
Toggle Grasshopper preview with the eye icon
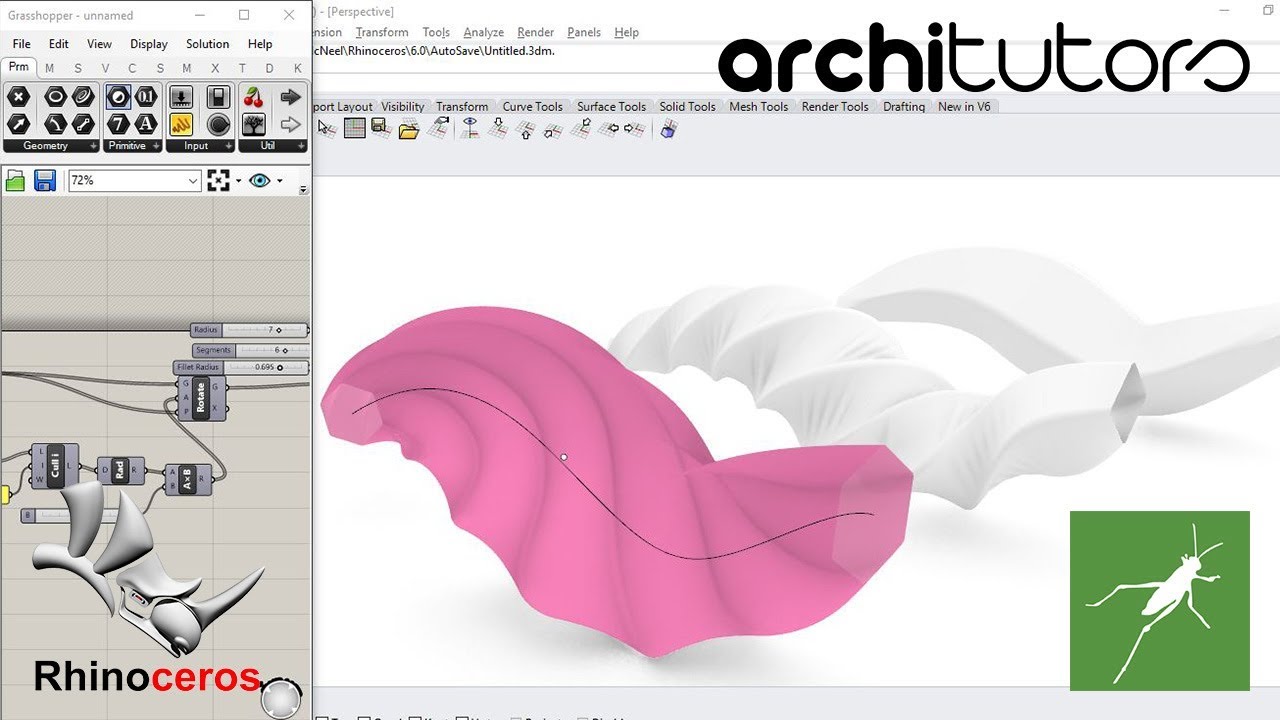260,181
